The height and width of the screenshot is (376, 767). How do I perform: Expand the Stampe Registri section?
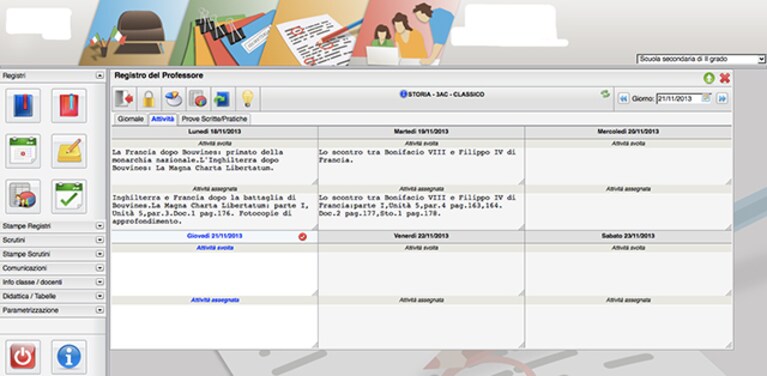[100, 226]
